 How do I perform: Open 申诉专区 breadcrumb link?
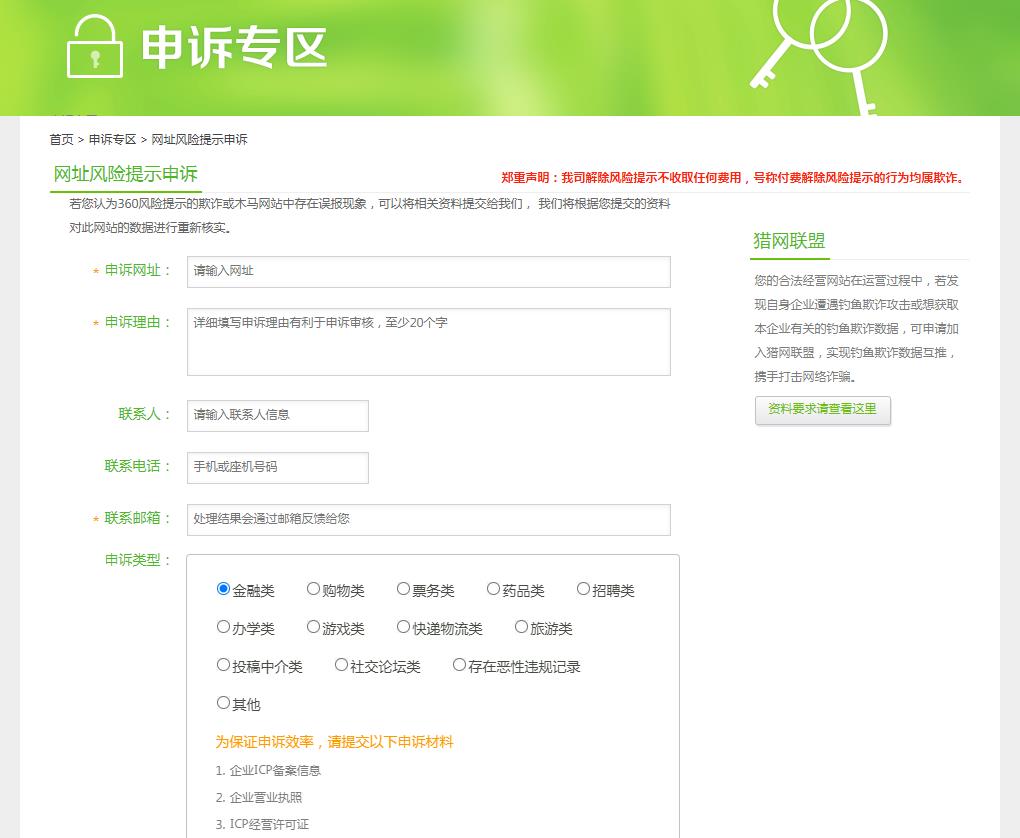(x=112, y=140)
